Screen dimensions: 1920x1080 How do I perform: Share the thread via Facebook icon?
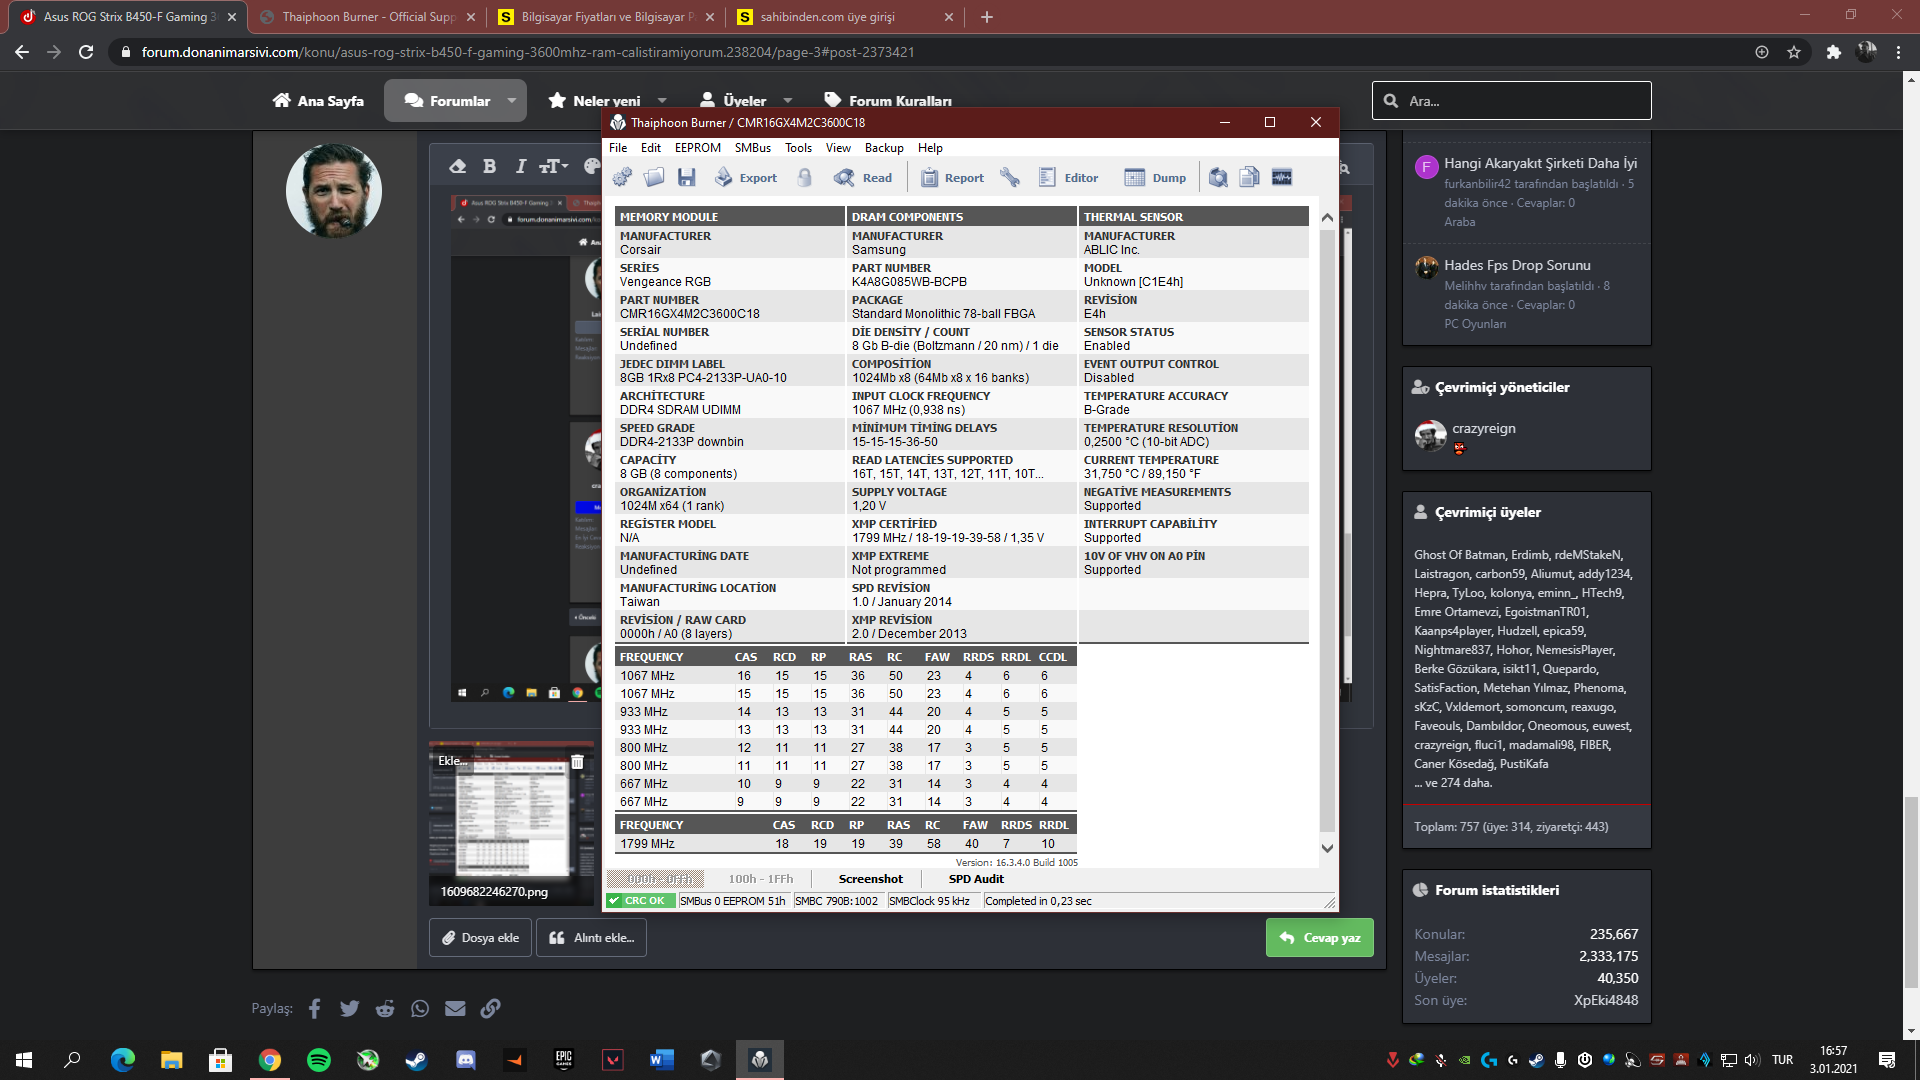(x=314, y=1008)
